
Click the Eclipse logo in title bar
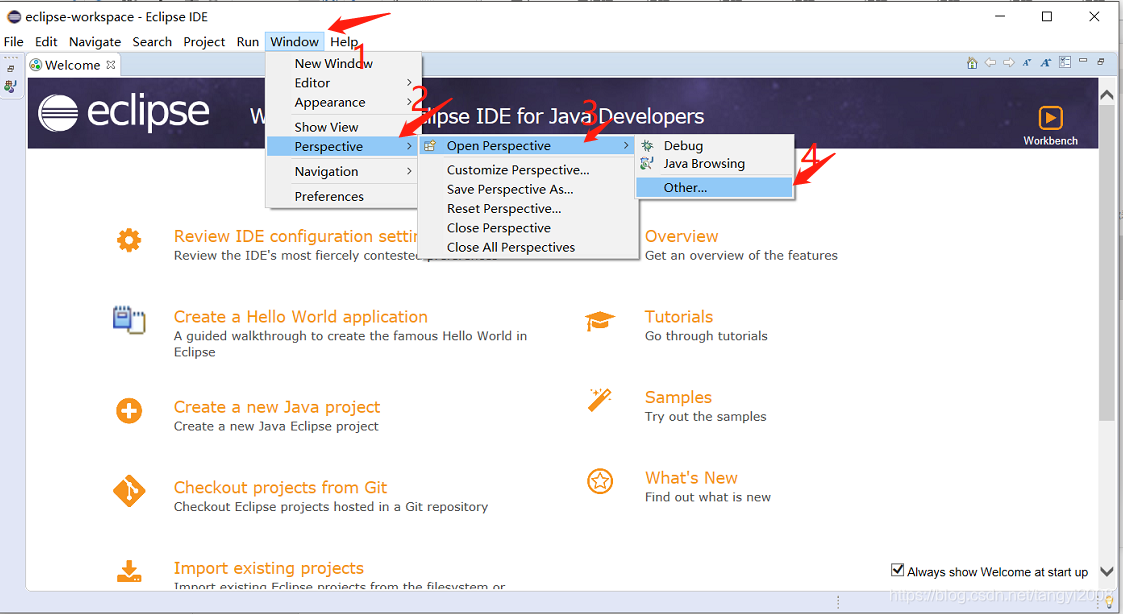14,16
